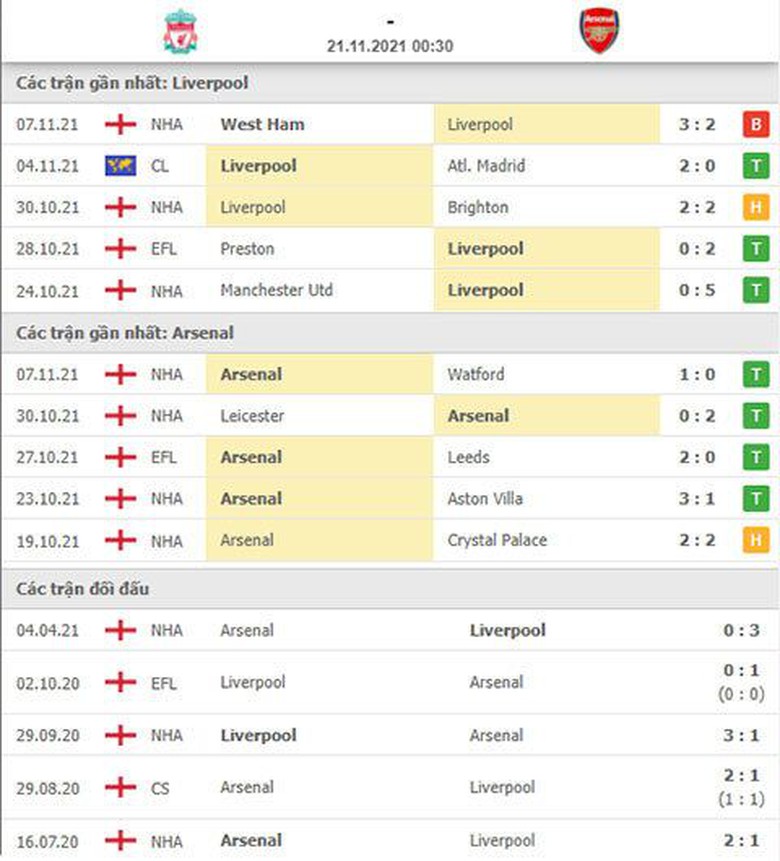Click orange H badge for Crystal Palace match
Image resolution: width=780 pixels, height=861 pixels.
755,541
